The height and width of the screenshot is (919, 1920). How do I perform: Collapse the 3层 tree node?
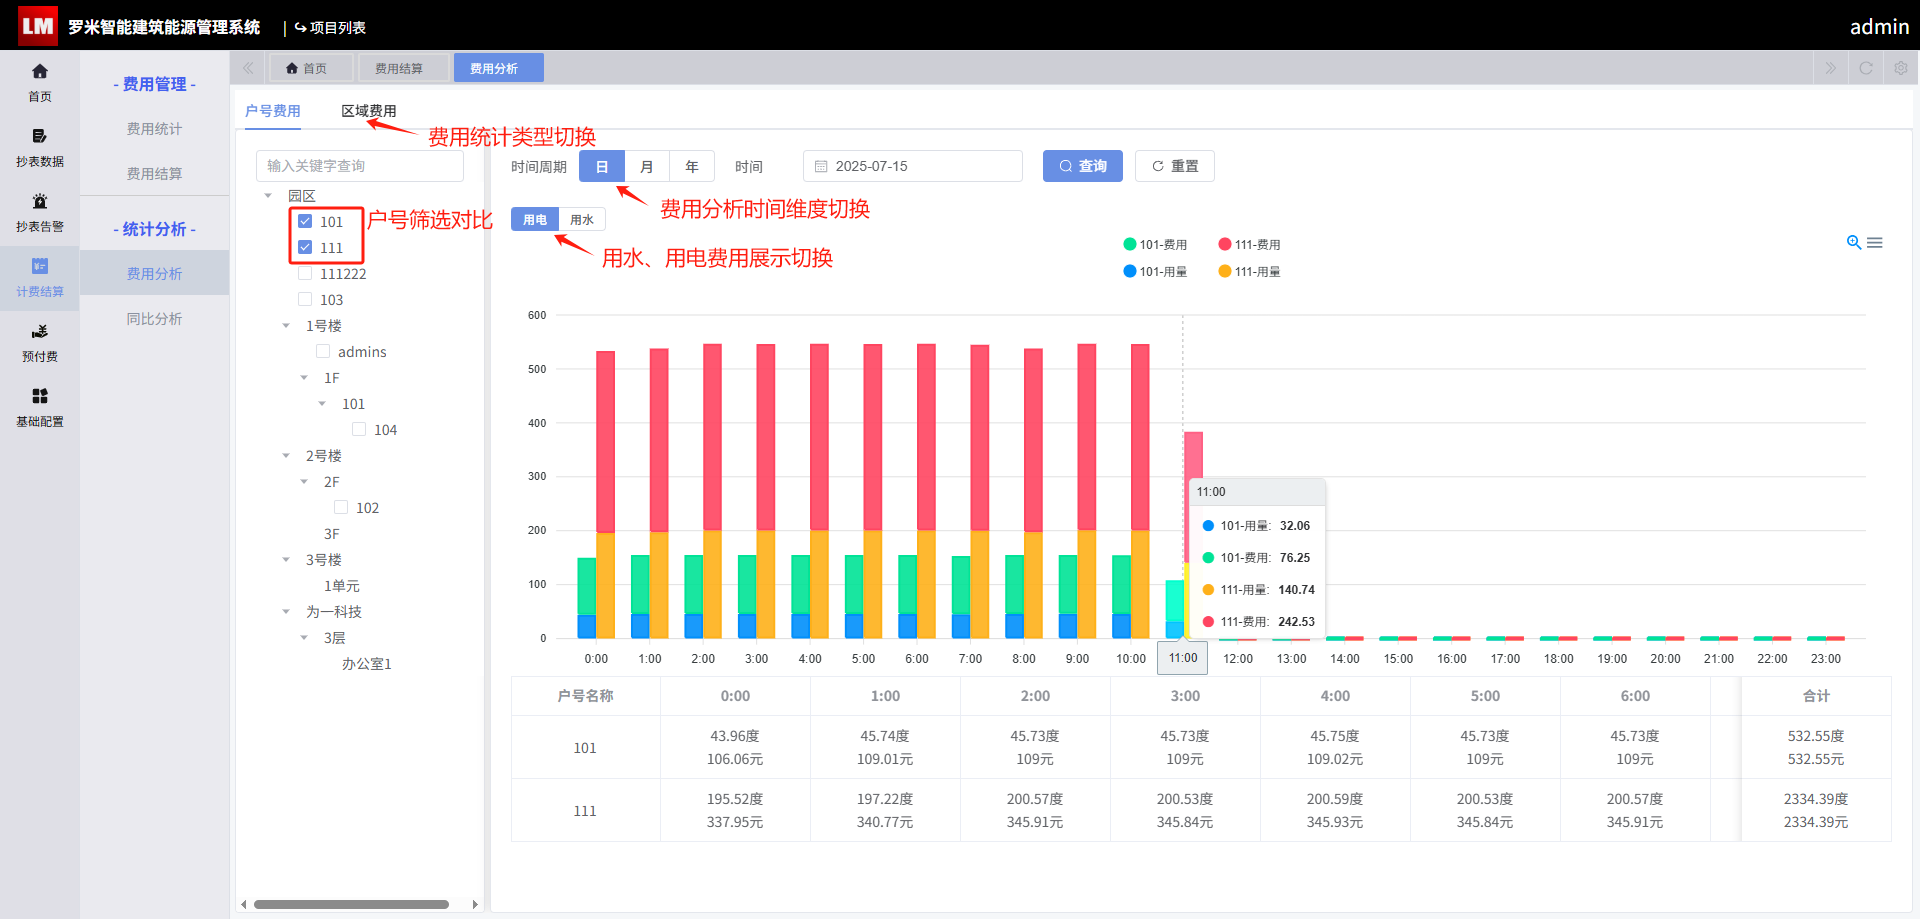[304, 637]
